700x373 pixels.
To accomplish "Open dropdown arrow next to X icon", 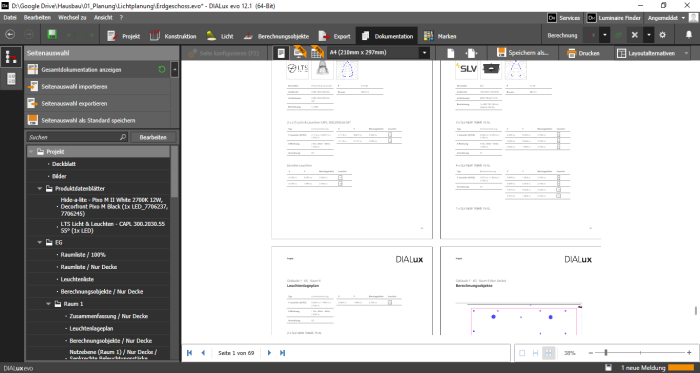I will (x=649, y=35).
